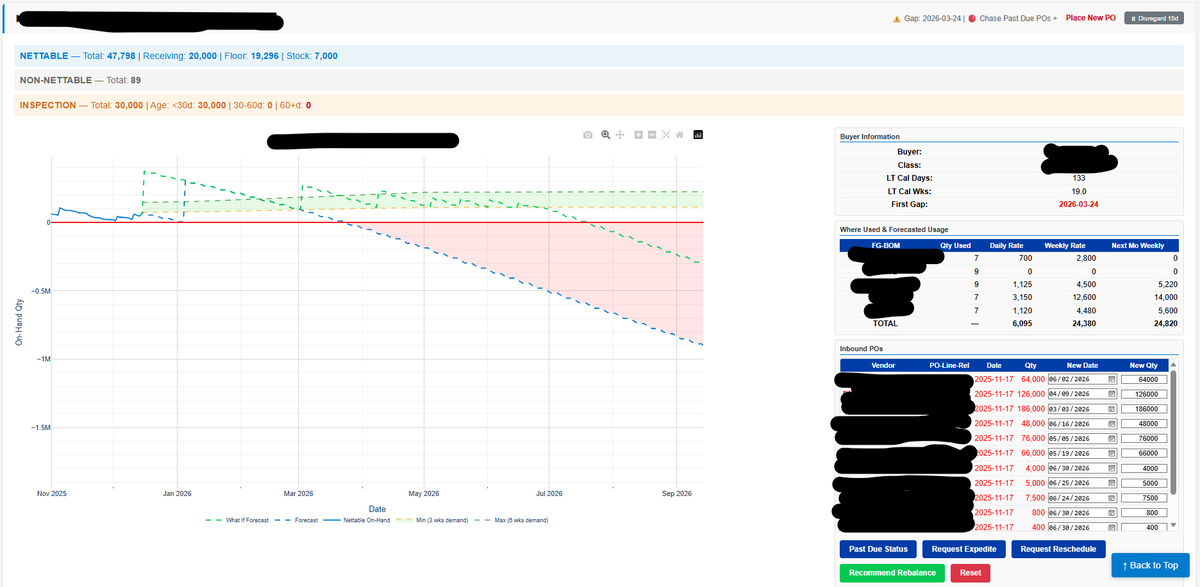Select the chart Zoom magnifier tool
The height and width of the screenshot is (587, 1200).
pos(606,134)
